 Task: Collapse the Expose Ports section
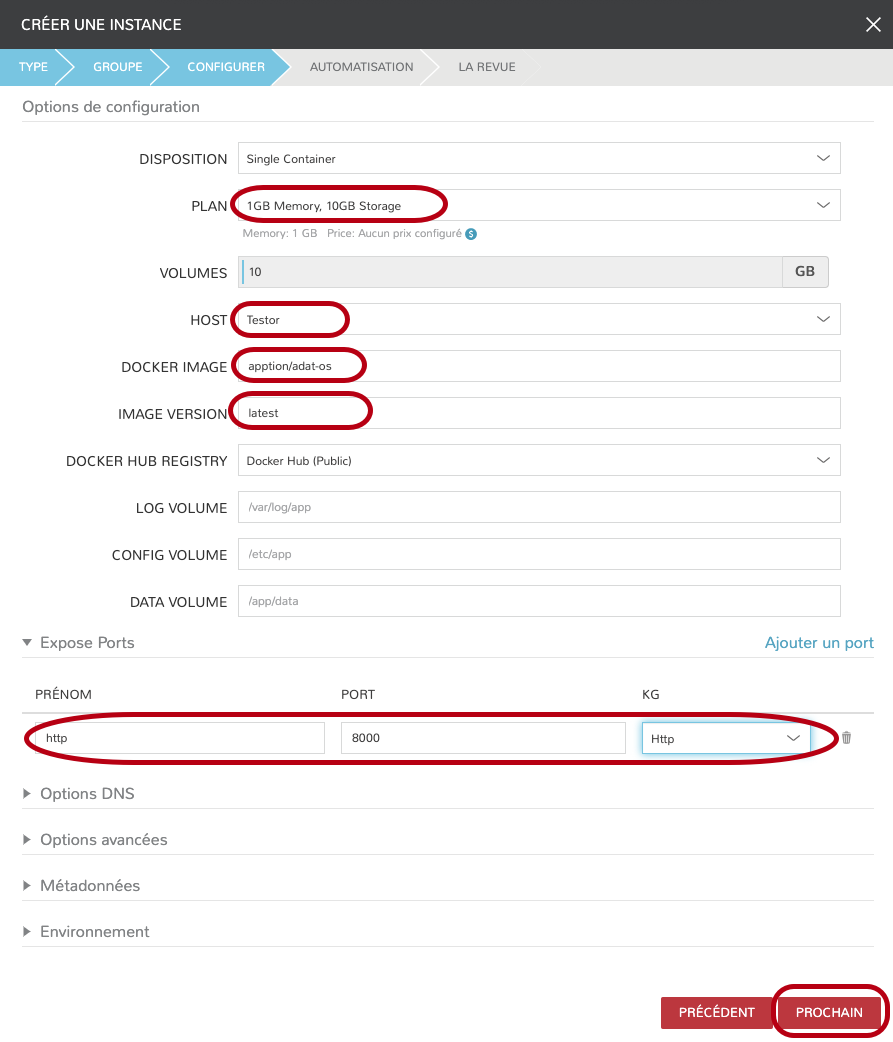(28, 643)
